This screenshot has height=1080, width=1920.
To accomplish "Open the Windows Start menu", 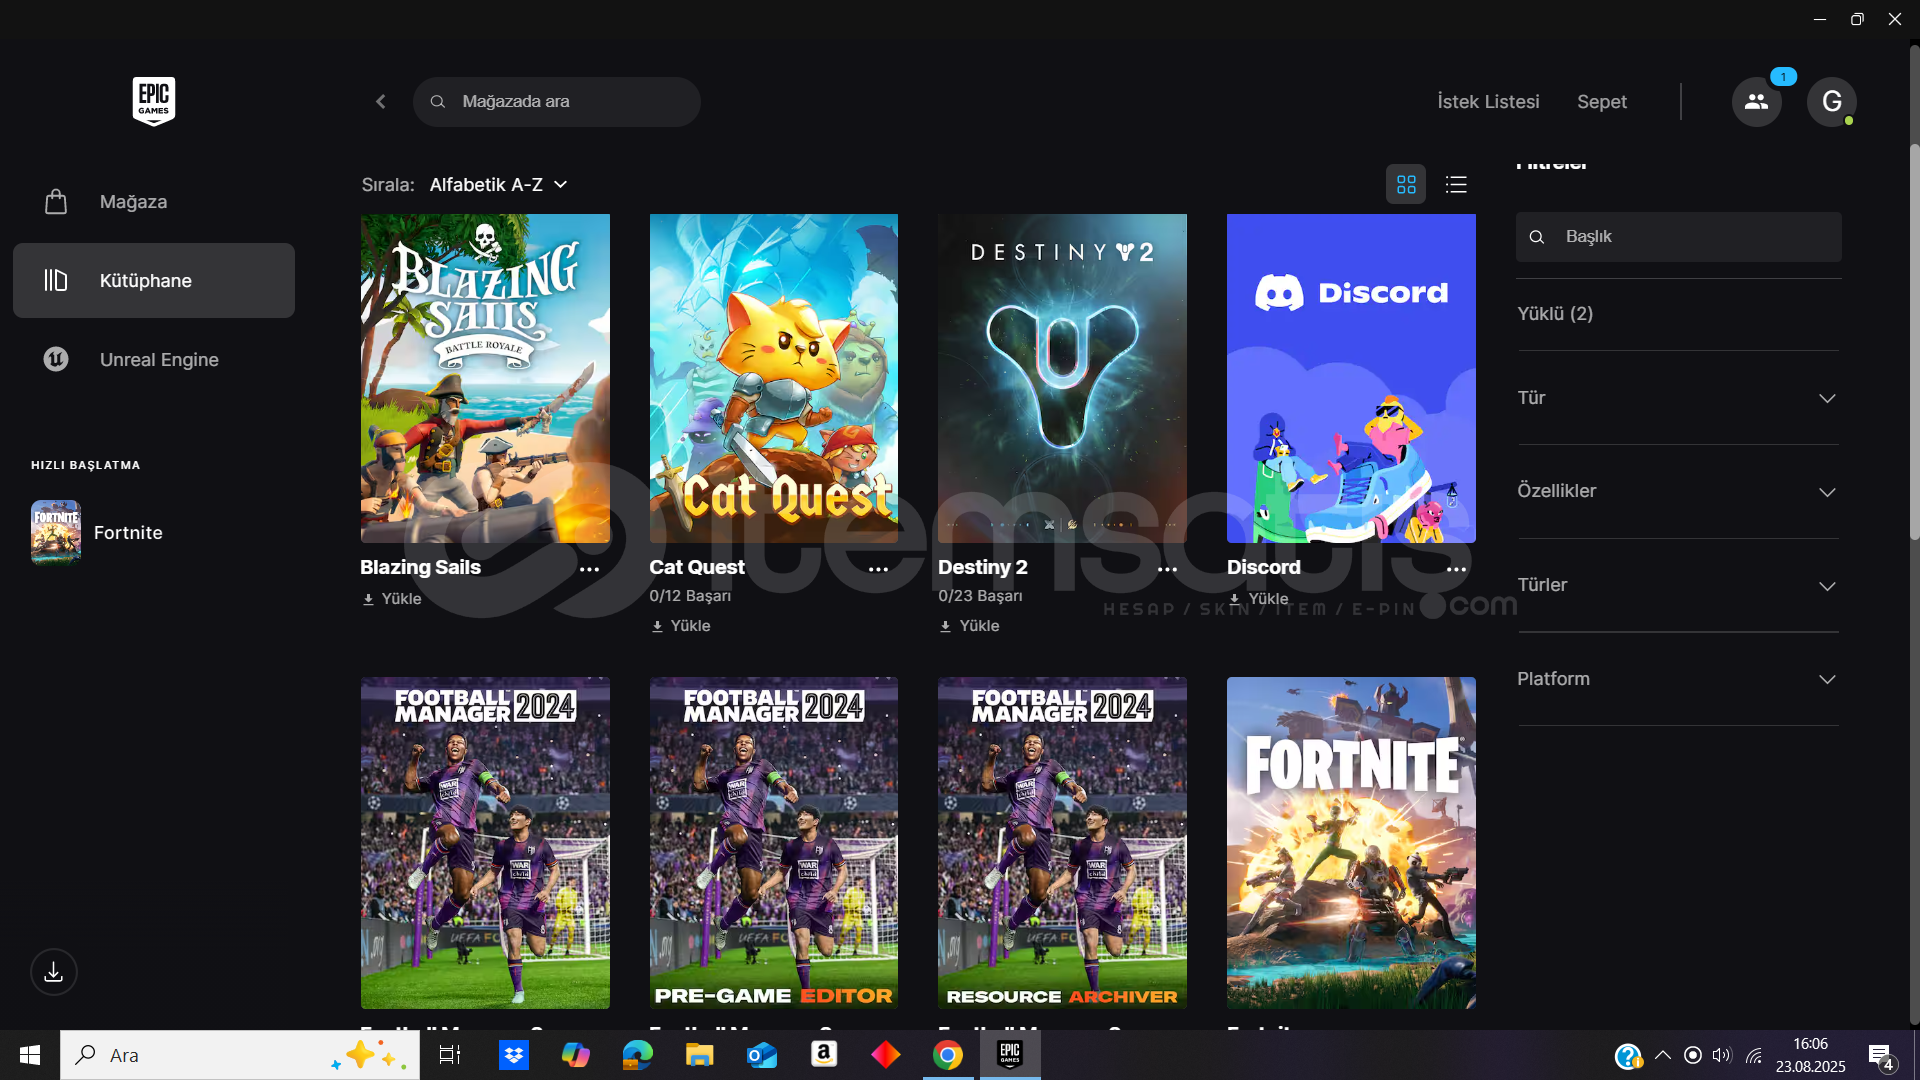I will click(30, 1055).
